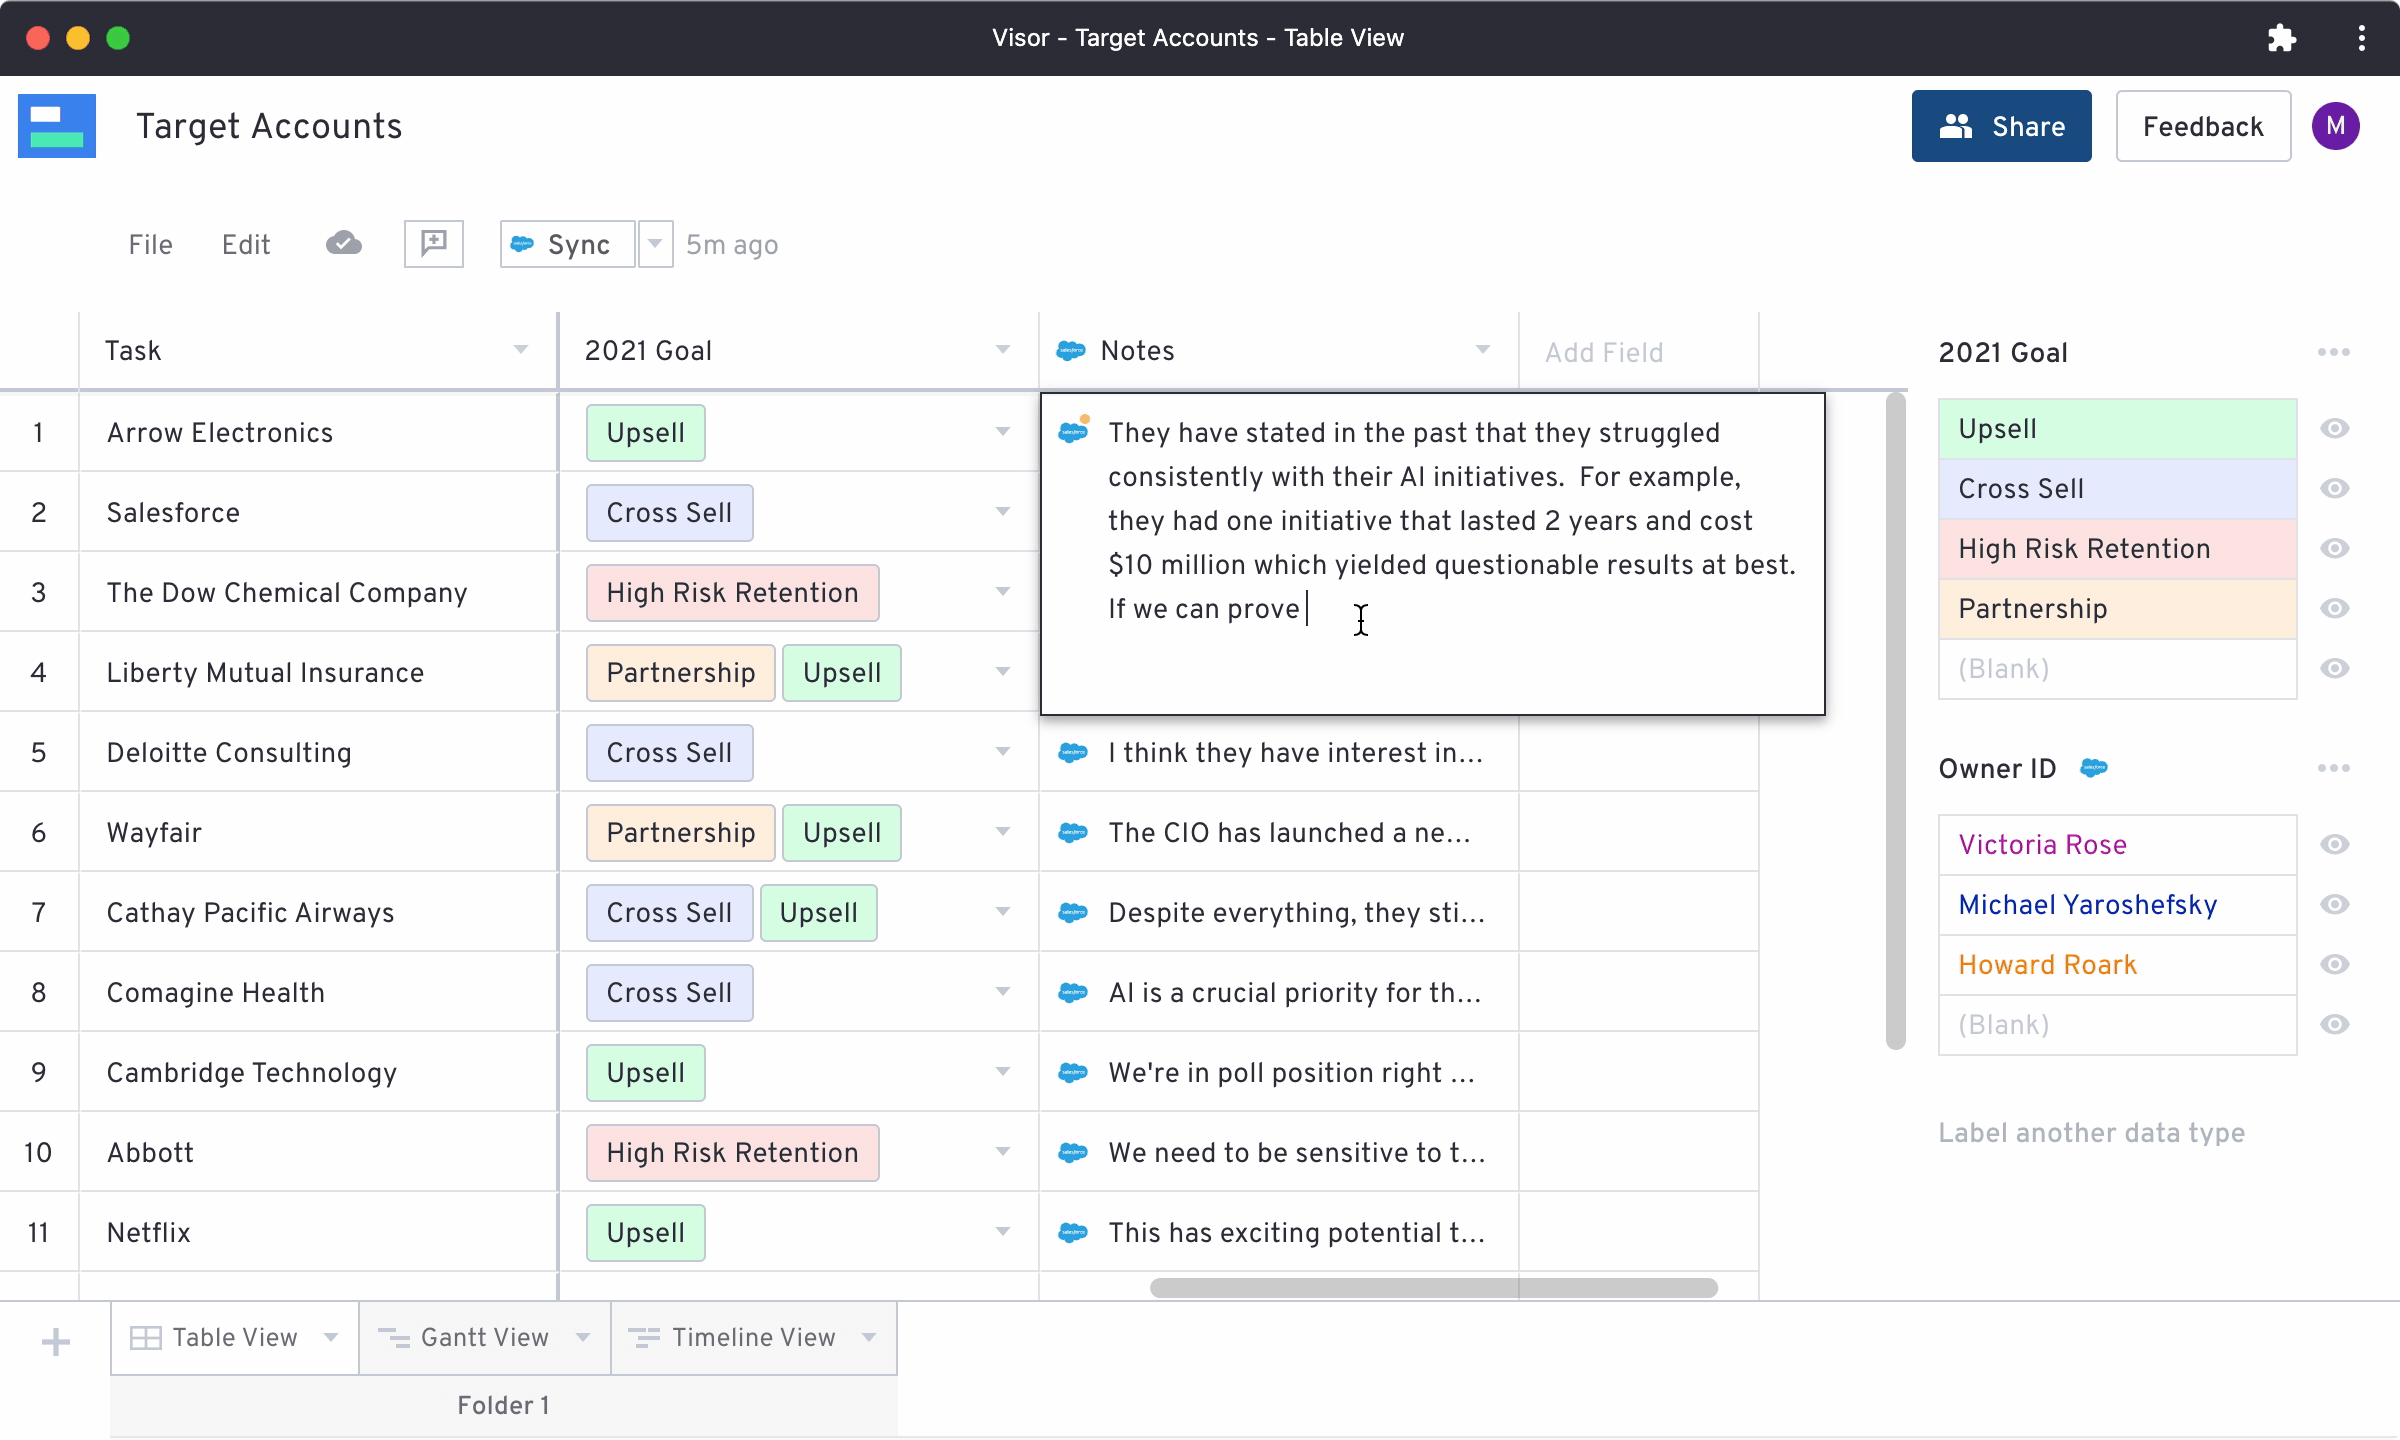Click the plus icon to add view
The image size is (2400, 1440).
(x=56, y=1341)
